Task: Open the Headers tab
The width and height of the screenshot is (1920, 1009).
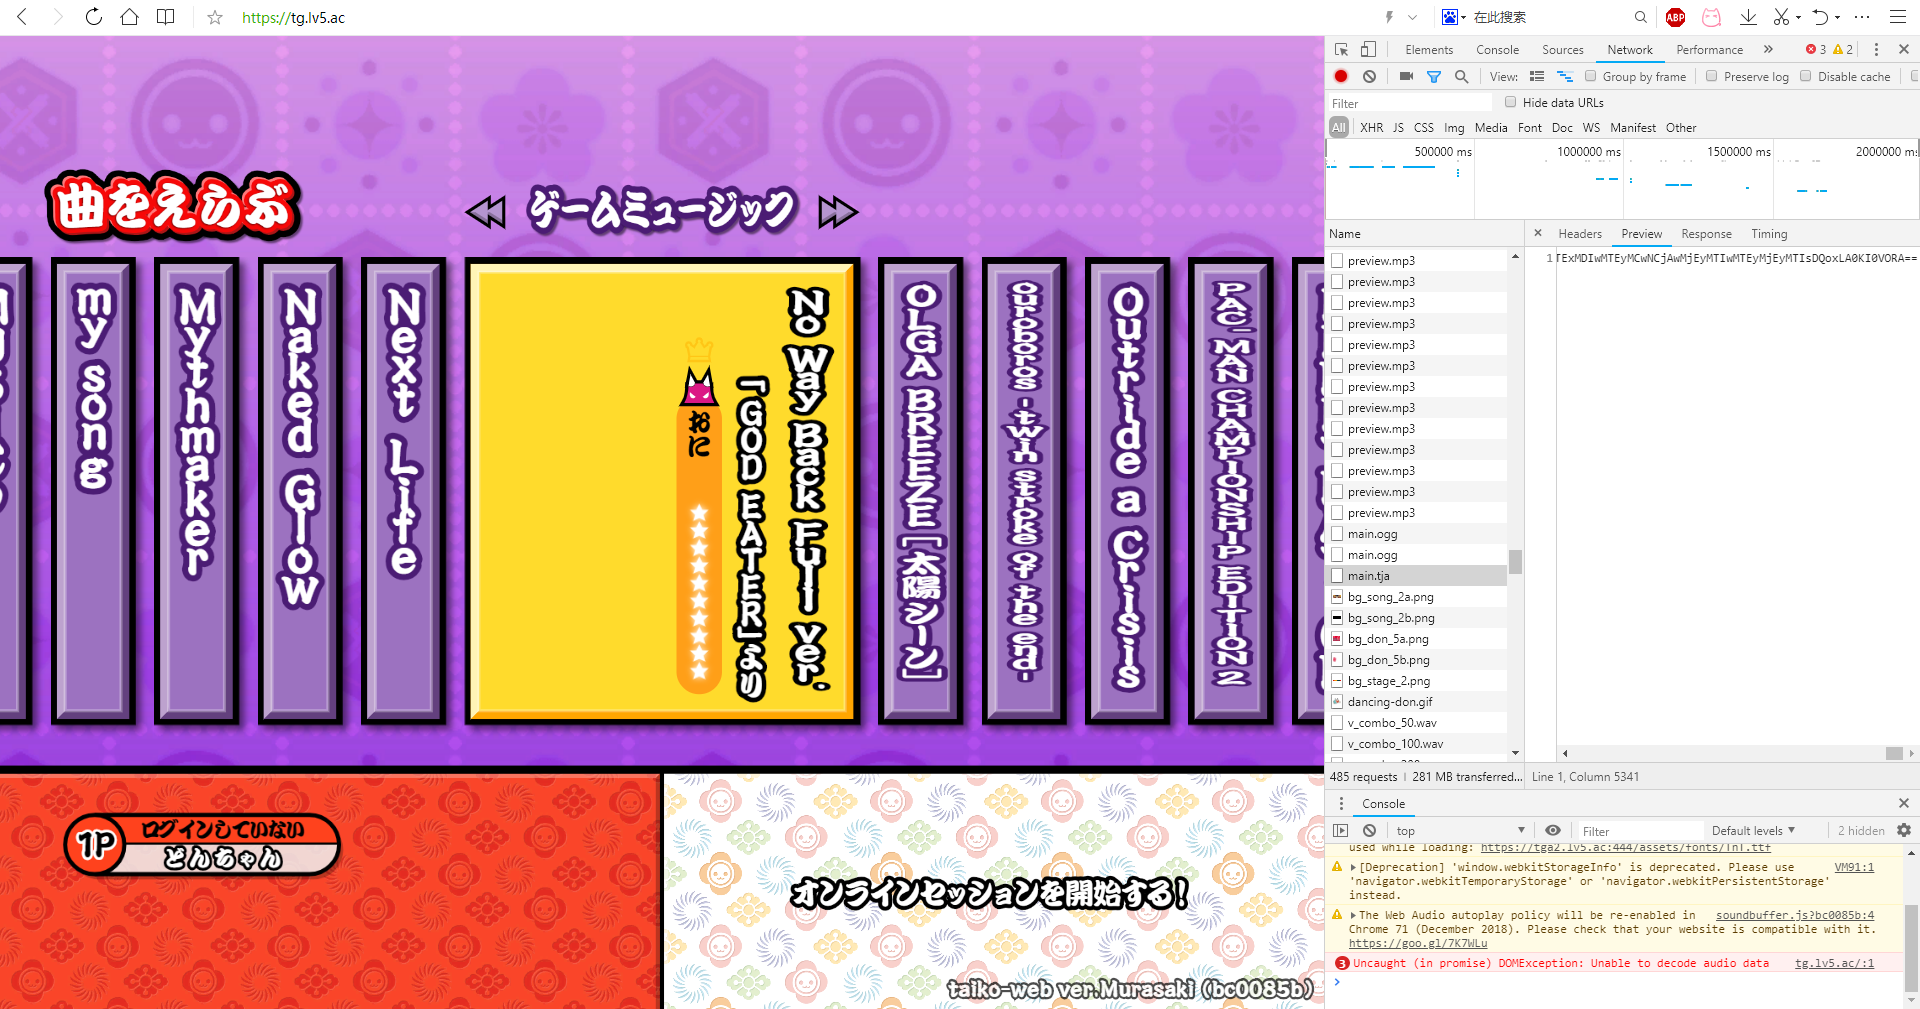Action: 1579,233
